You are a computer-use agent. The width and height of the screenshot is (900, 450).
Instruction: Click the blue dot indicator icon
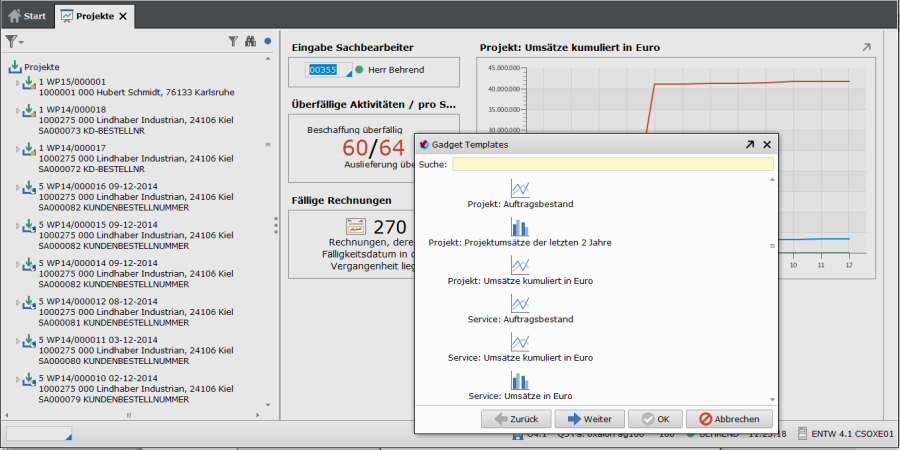[267, 41]
